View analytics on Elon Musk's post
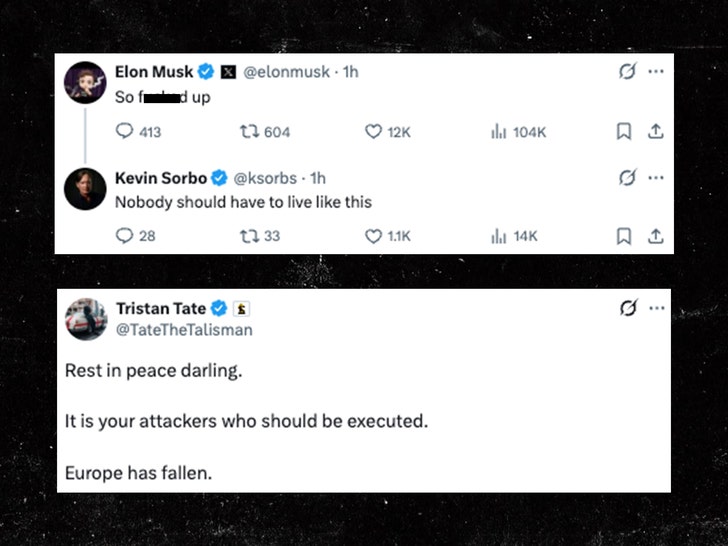The width and height of the screenshot is (728, 546). coord(497,131)
